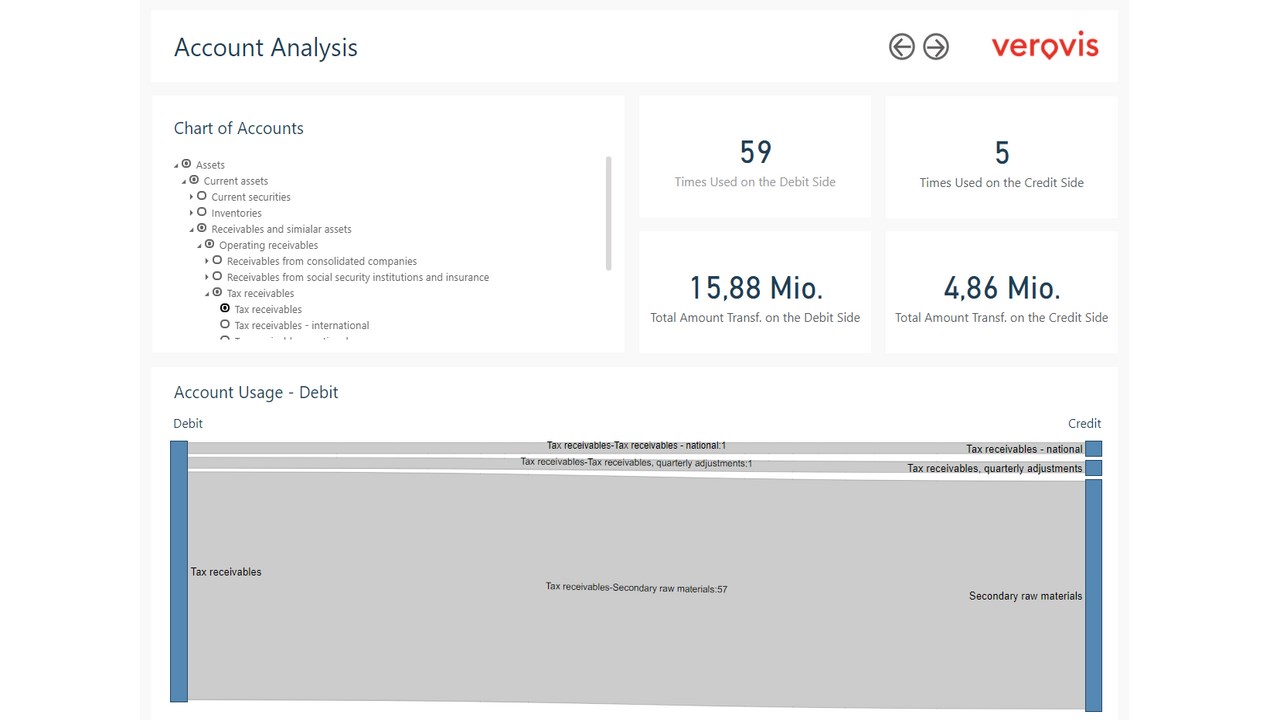Click the Tax receivables - national credit node
Screen dimensions: 1280x720
(x=1093, y=449)
